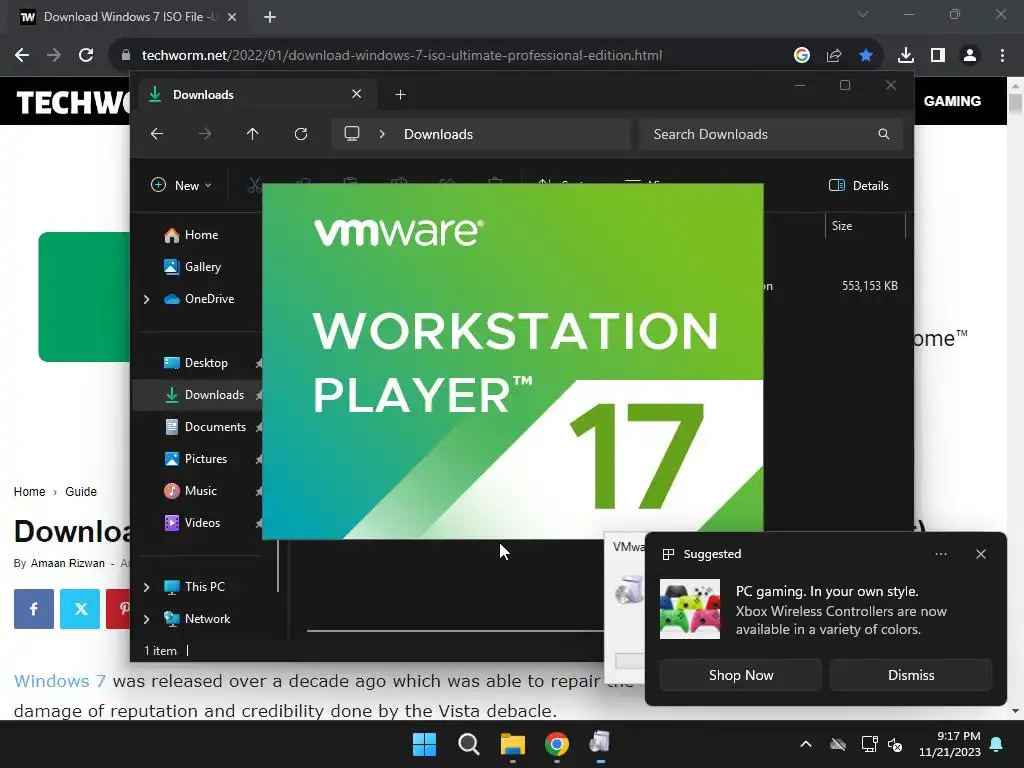The image size is (1024, 768).
Task: Click Shop Now in Suggested notification
Action: click(741, 675)
